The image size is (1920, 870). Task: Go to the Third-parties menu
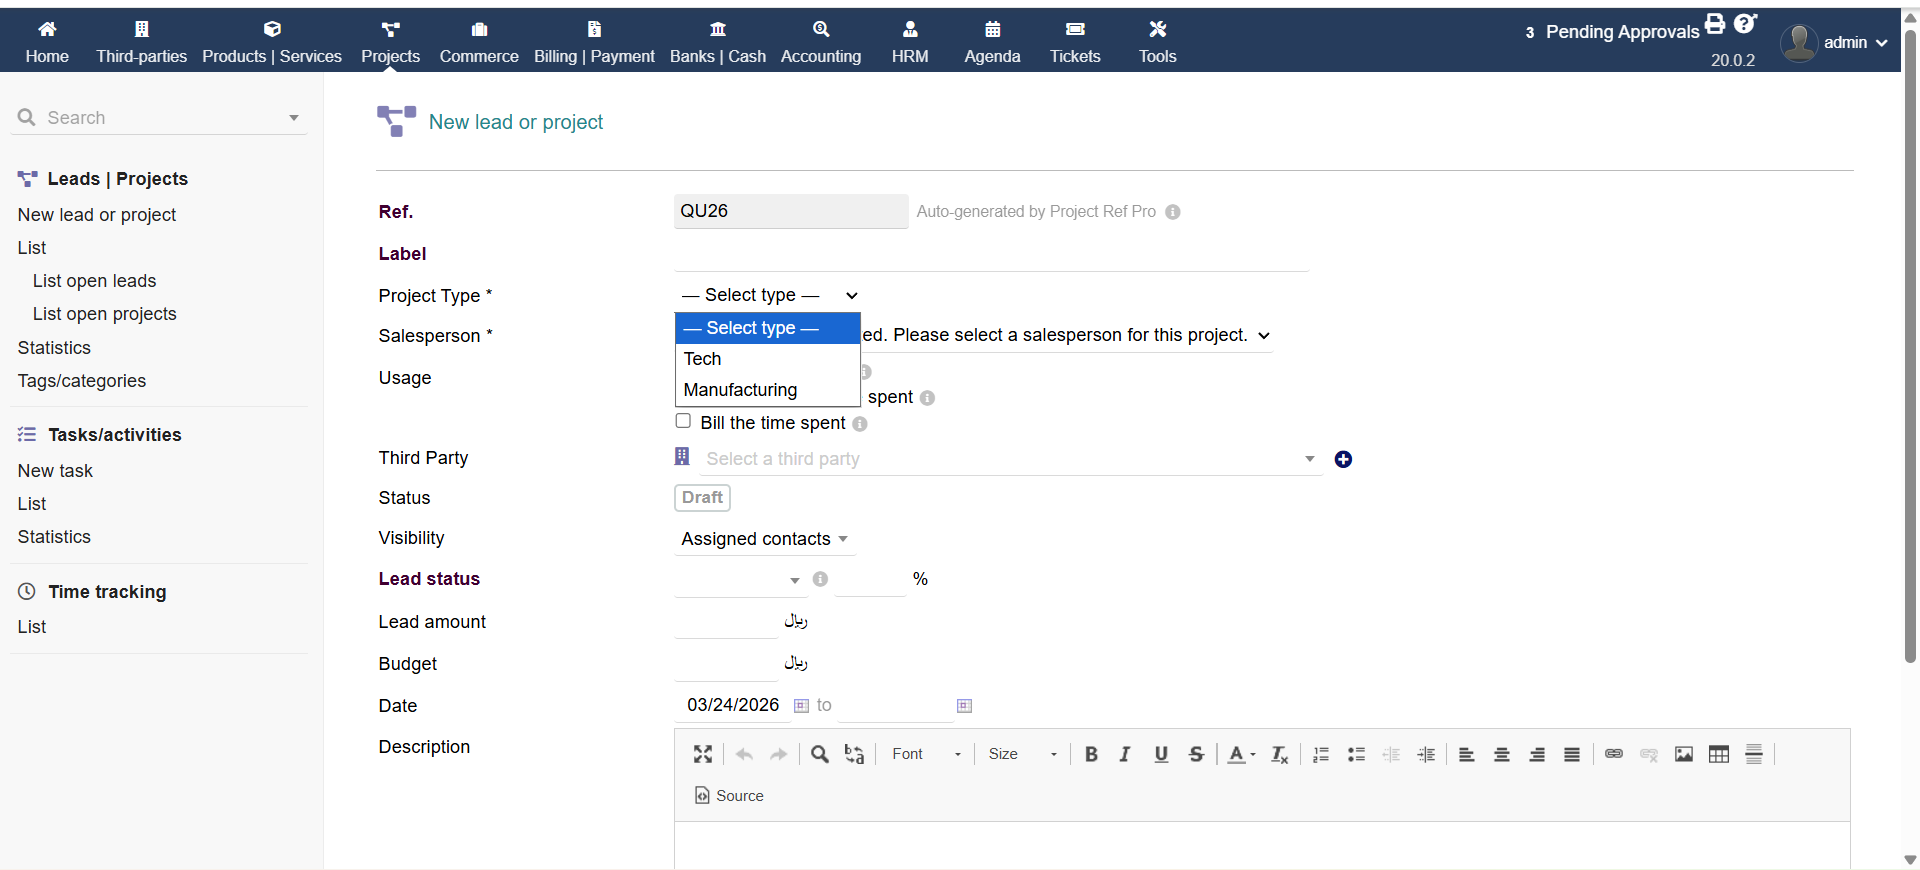pos(141,42)
